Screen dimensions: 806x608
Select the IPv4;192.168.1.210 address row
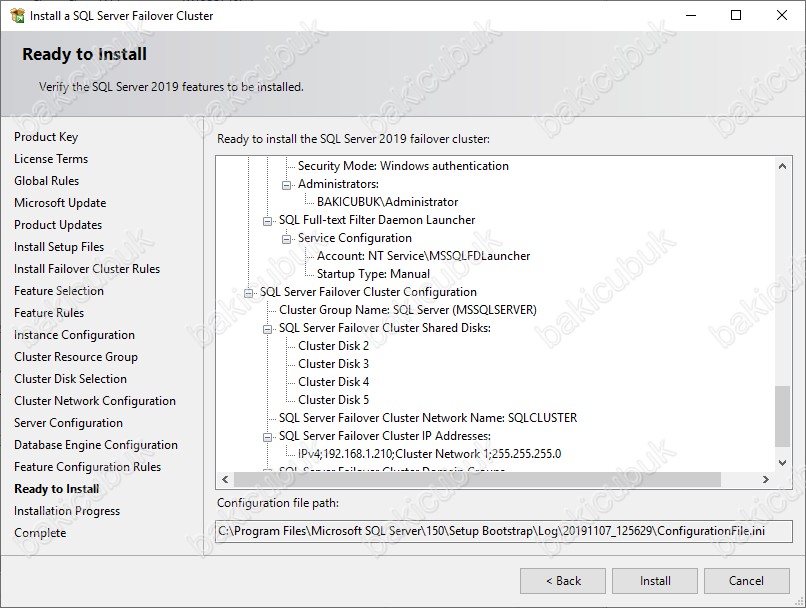click(x=430, y=454)
